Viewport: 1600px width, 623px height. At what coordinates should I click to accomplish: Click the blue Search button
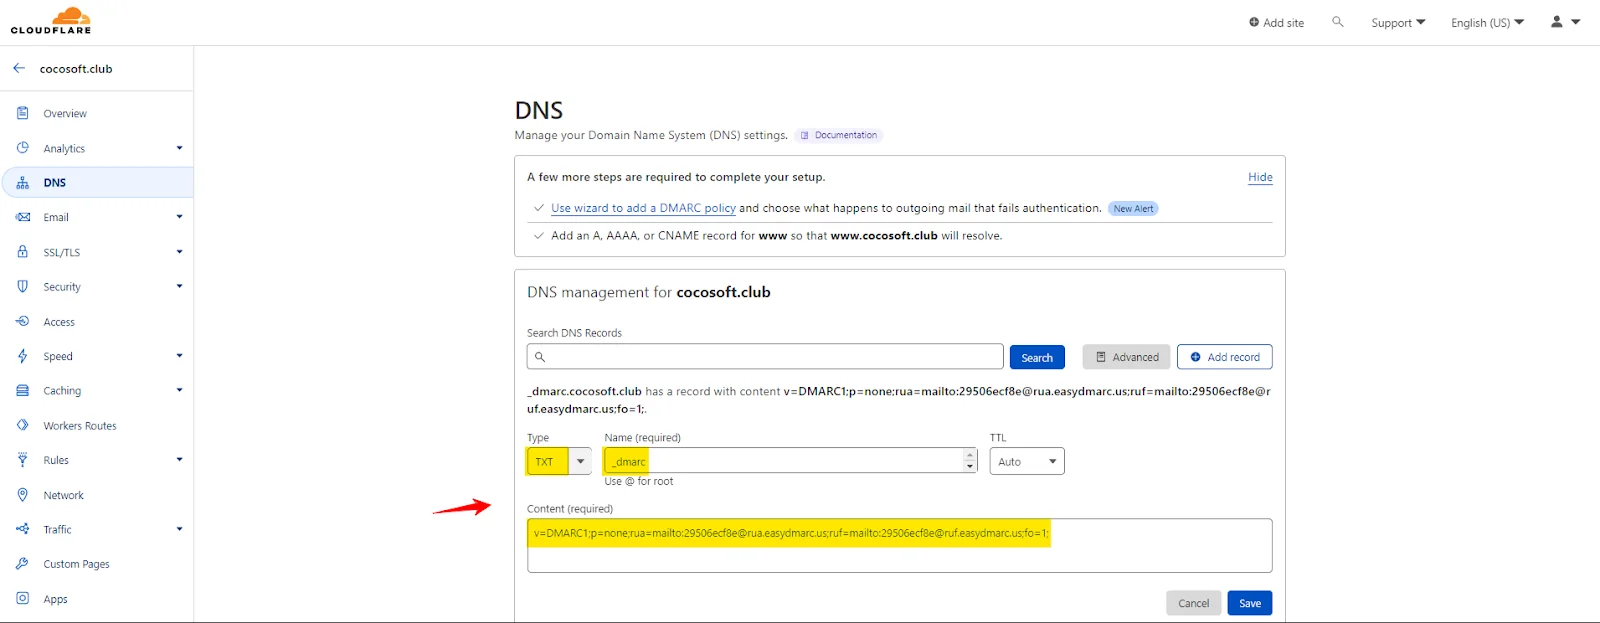pyautogui.click(x=1037, y=357)
